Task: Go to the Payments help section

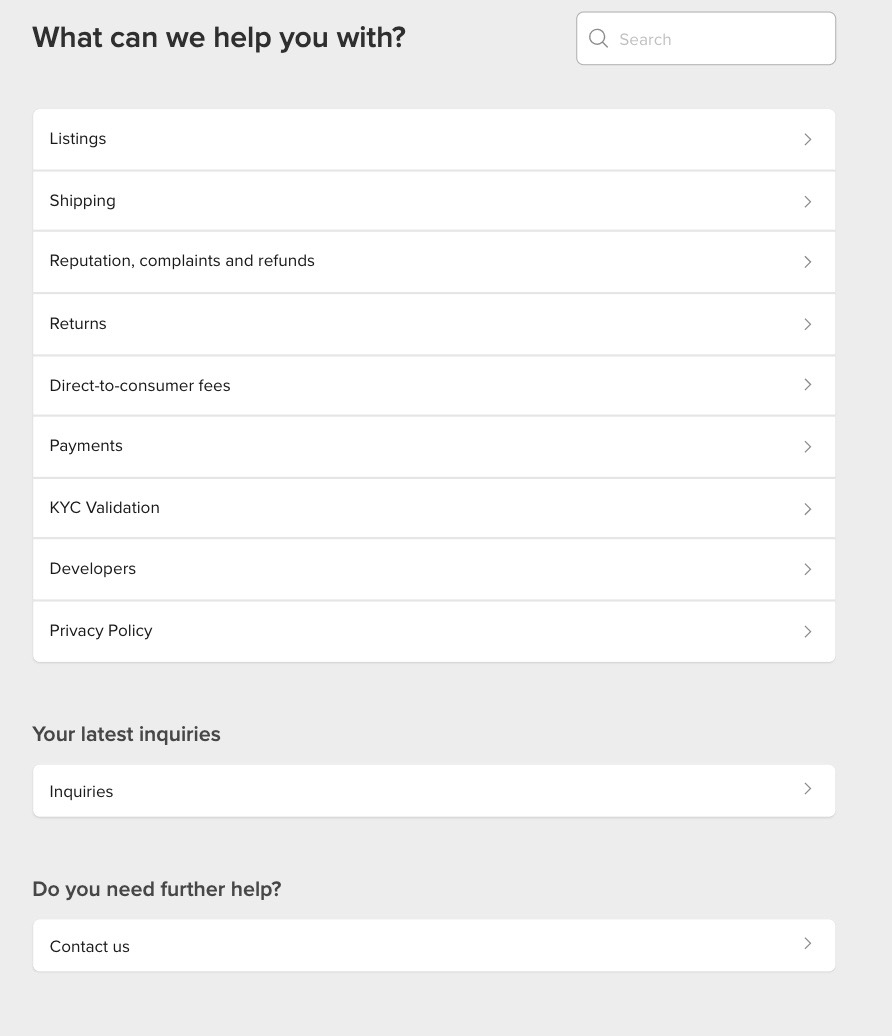Action: tap(434, 447)
